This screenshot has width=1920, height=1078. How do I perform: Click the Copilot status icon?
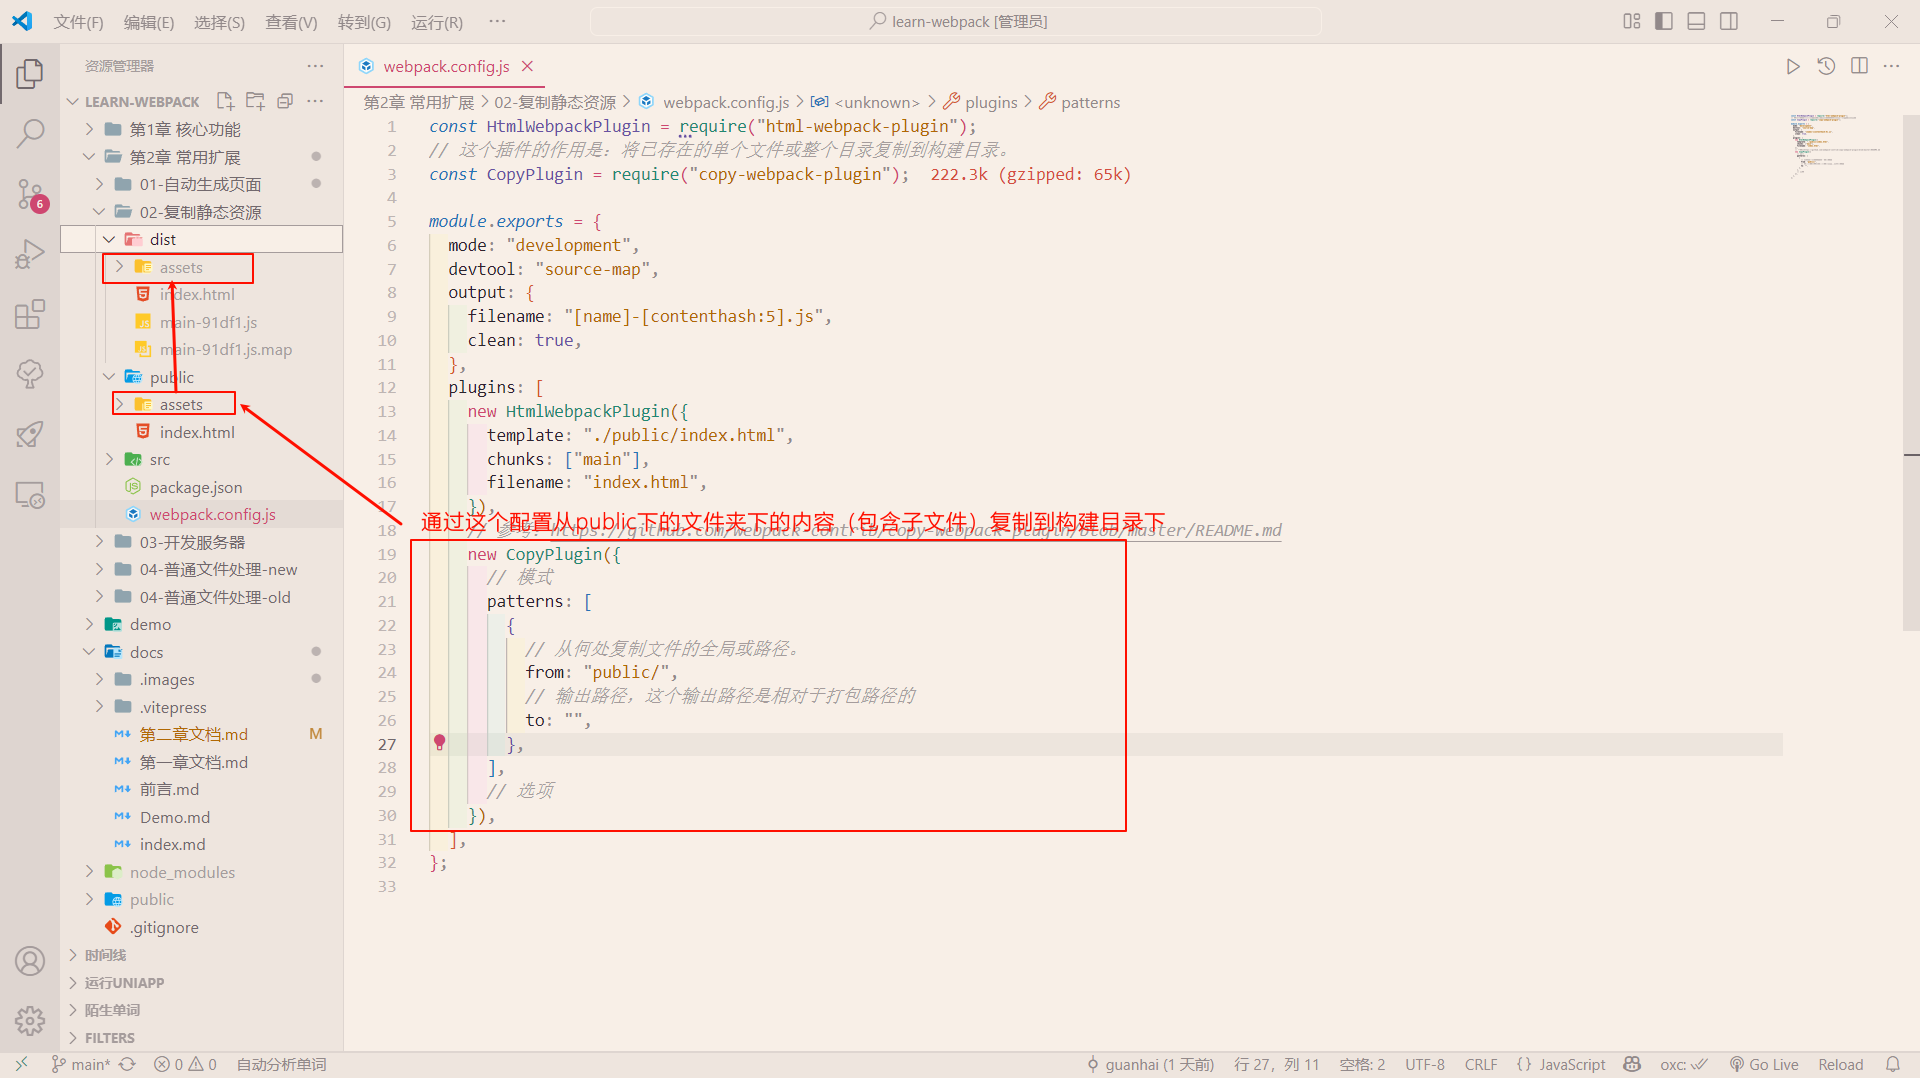[1632, 1064]
